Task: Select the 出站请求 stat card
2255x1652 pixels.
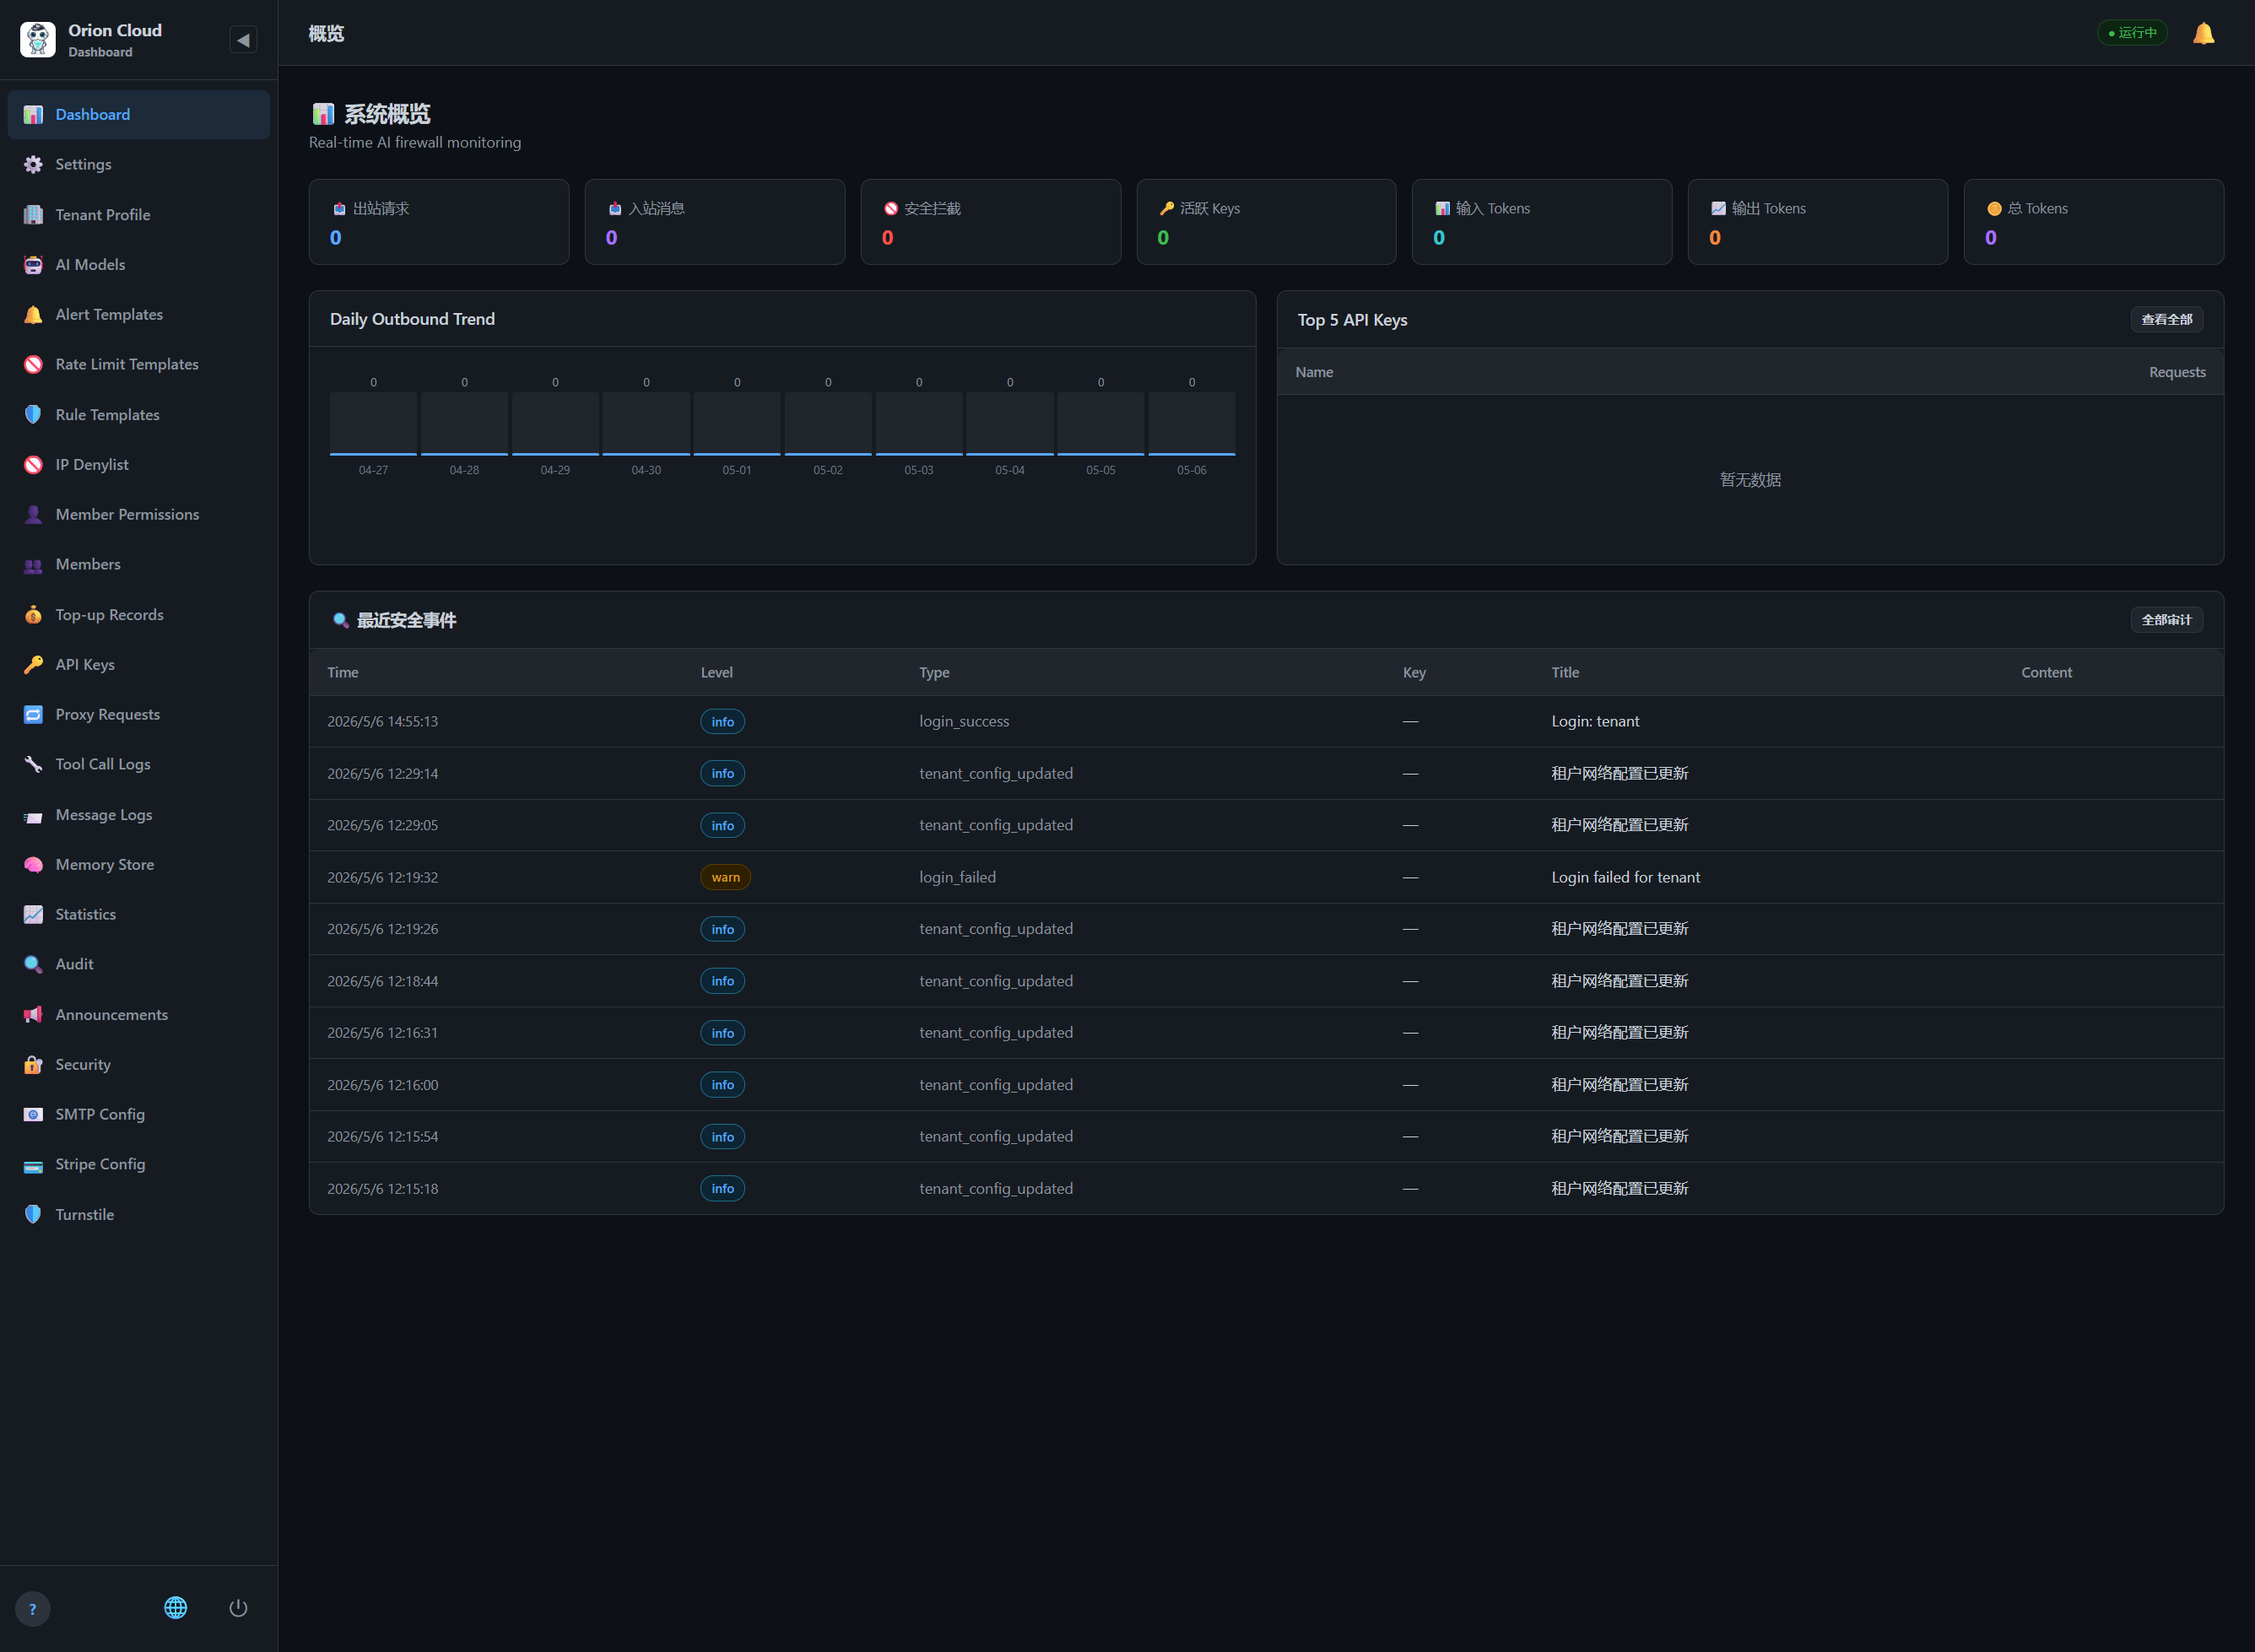Action: point(439,222)
